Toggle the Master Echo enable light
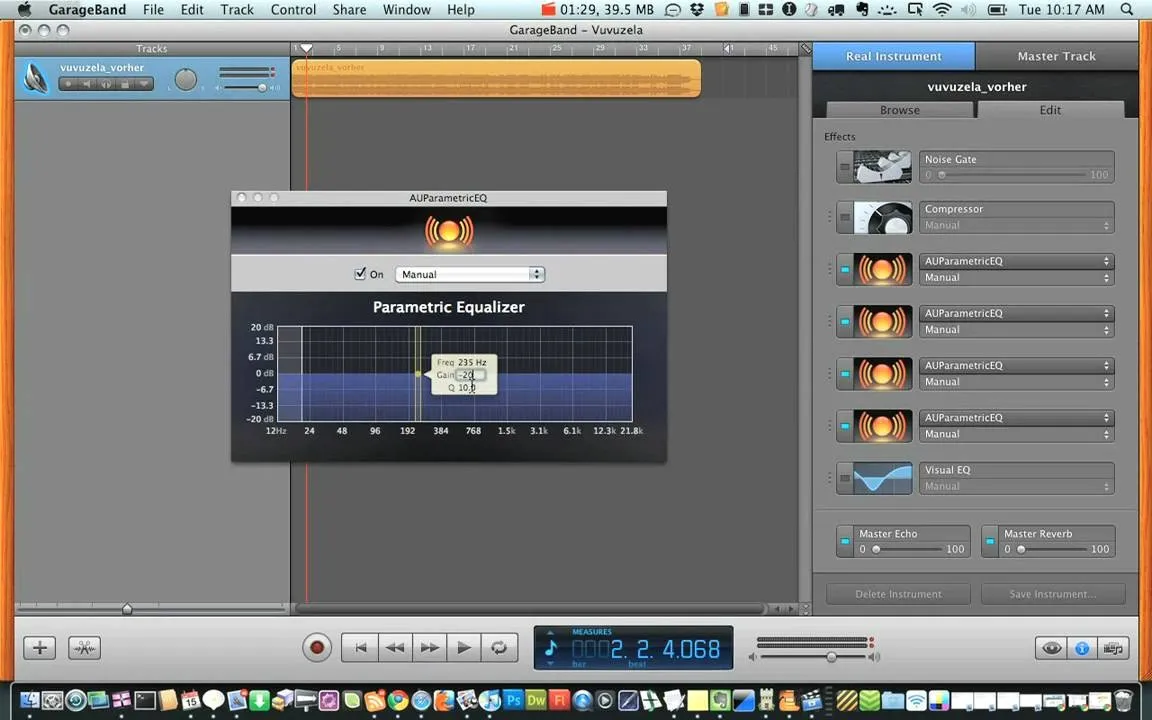The width and height of the screenshot is (1152, 720). (845, 541)
